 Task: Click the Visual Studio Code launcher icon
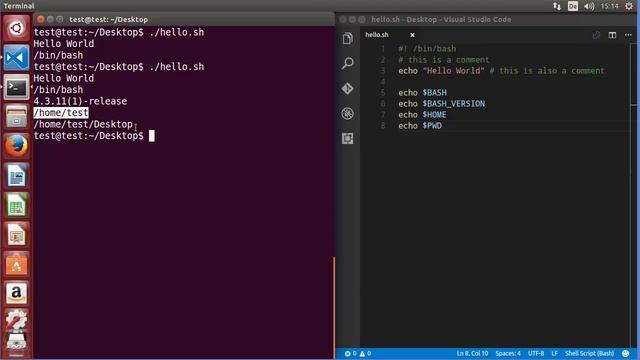[16, 58]
